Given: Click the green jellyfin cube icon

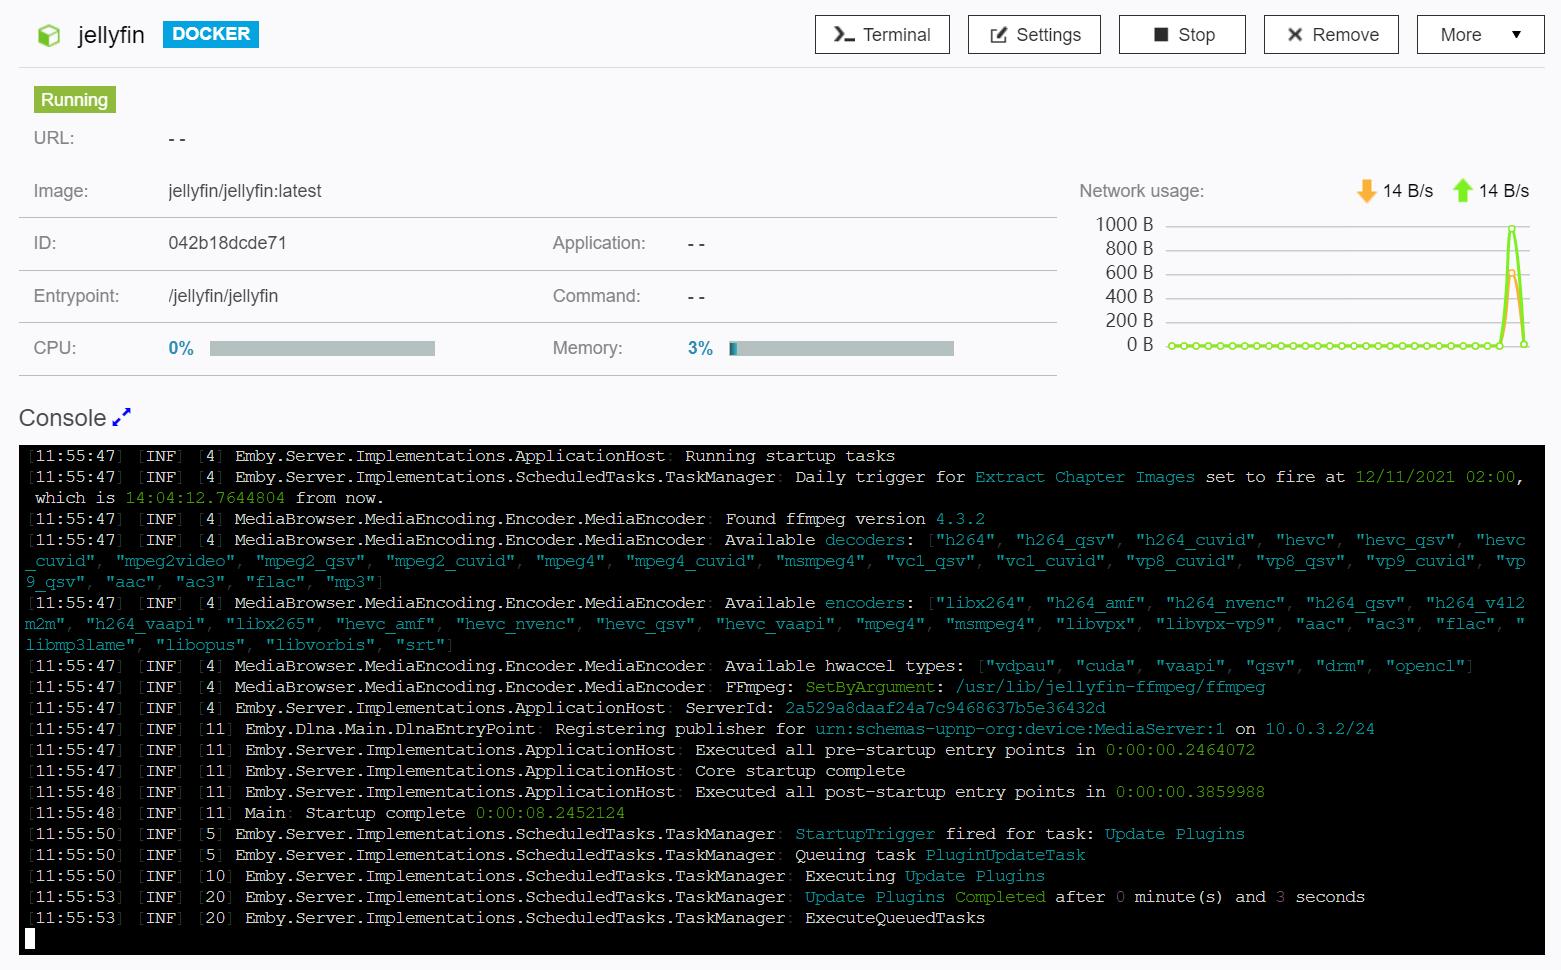Looking at the screenshot, I should tap(48, 36).
